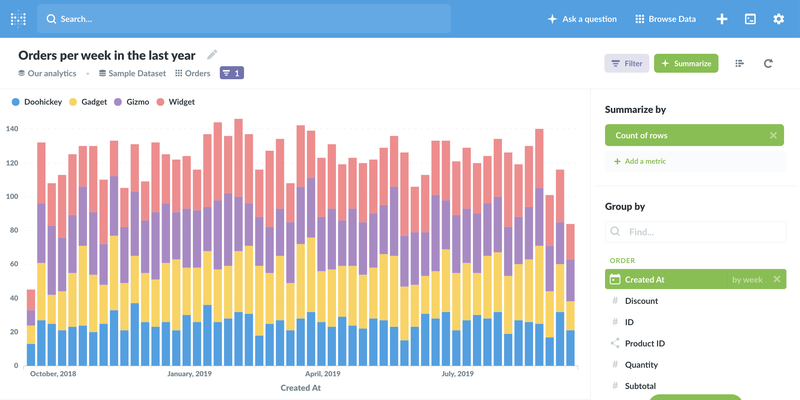Viewport: 800px width, 400px height.
Task: Open the row-view editor icon
Action: click(740, 63)
